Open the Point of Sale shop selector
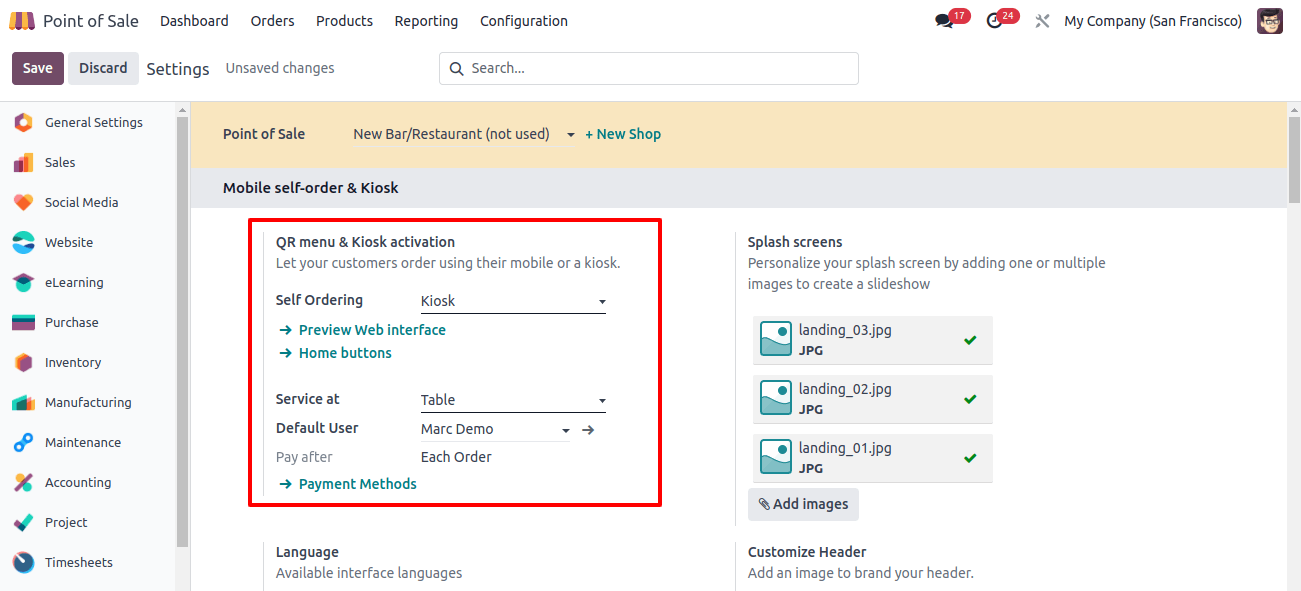1301x591 pixels. [464, 134]
